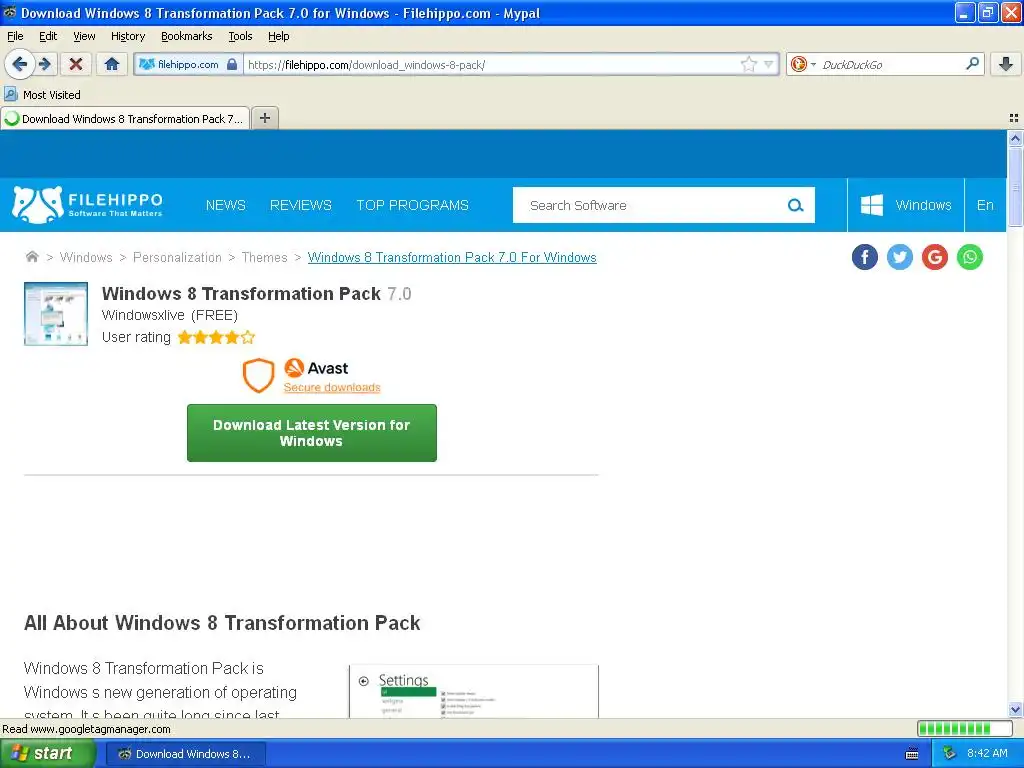This screenshot has height=768, width=1024.
Task: Click the browser search magnifier icon
Action: (x=972, y=64)
